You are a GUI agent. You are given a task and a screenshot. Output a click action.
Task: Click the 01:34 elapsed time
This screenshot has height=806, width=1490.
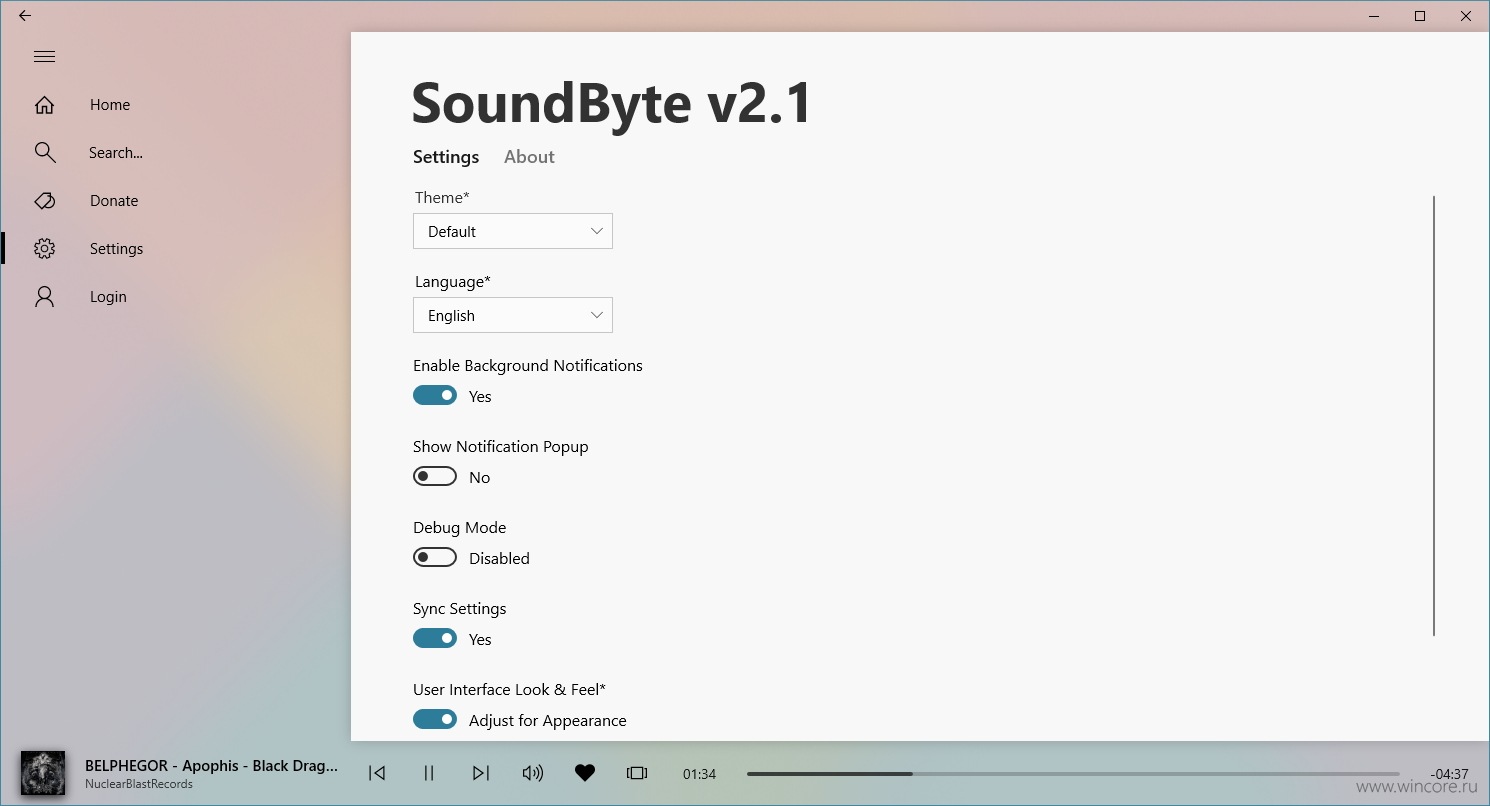(x=699, y=774)
